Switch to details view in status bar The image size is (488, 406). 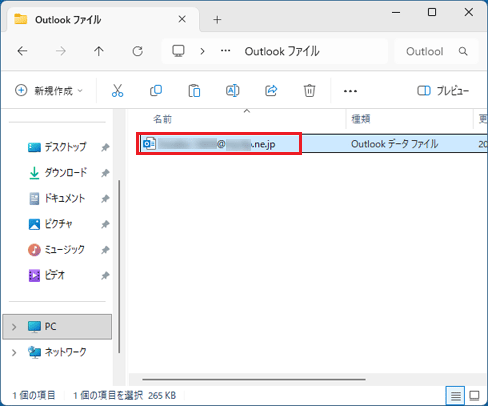pyautogui.click(x=455, y=396)
